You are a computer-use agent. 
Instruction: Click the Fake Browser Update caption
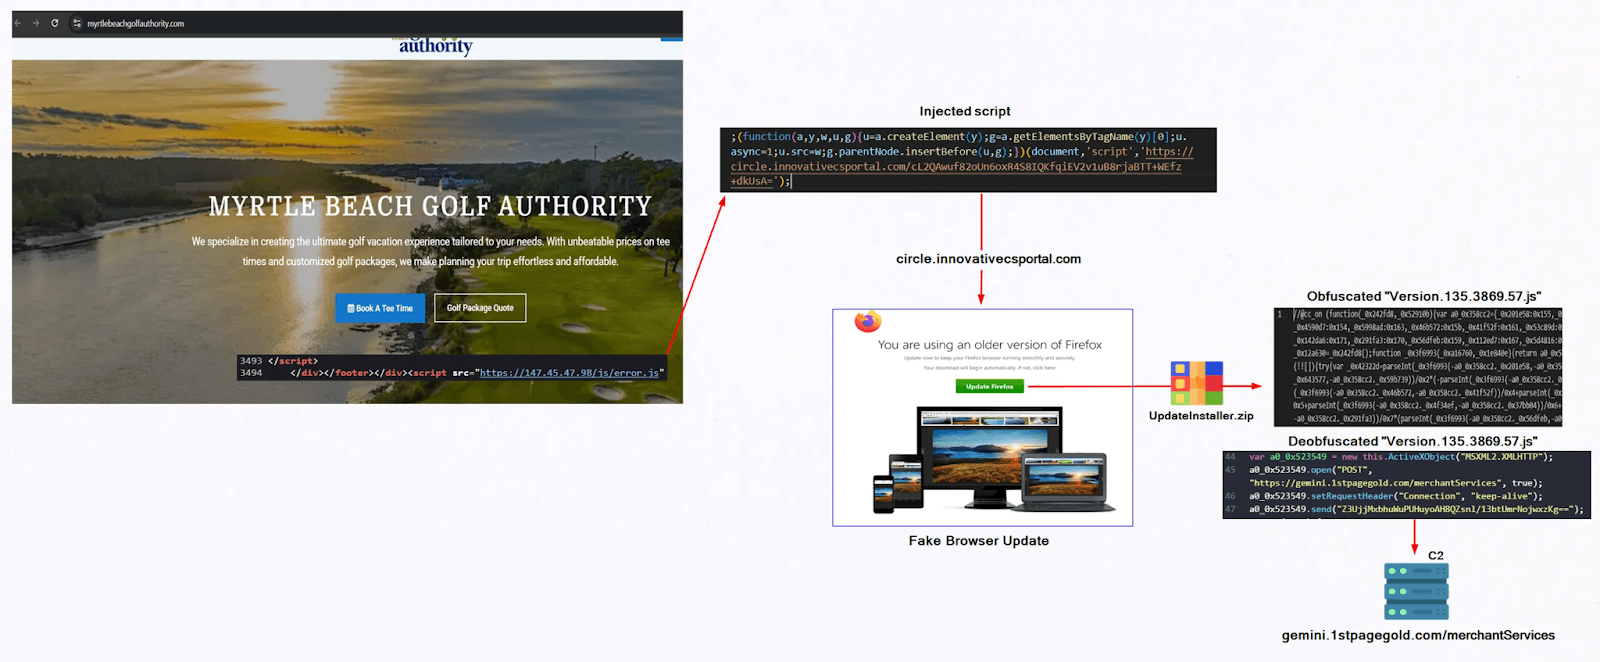979,541
